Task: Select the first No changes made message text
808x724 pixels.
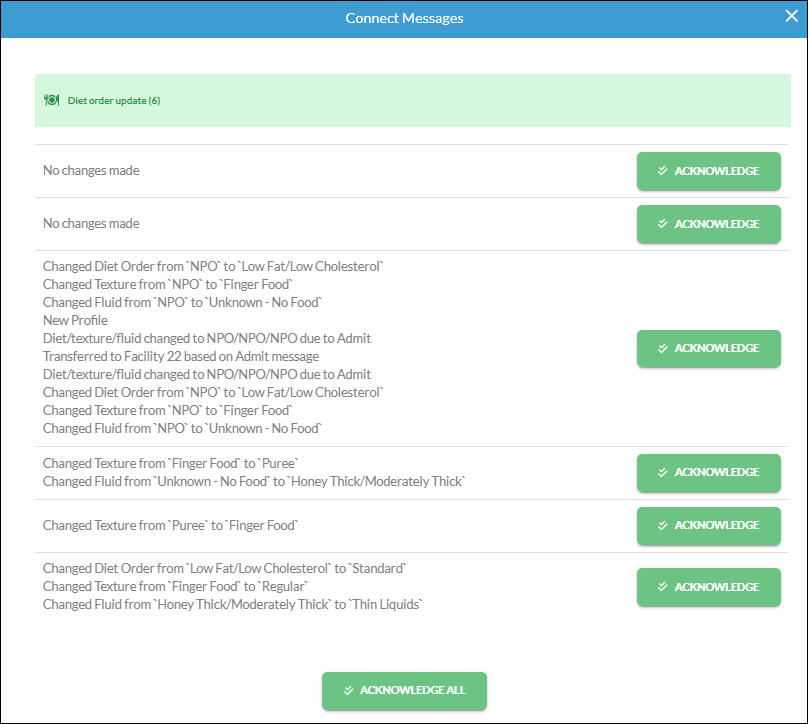Action: pos(91,171)
